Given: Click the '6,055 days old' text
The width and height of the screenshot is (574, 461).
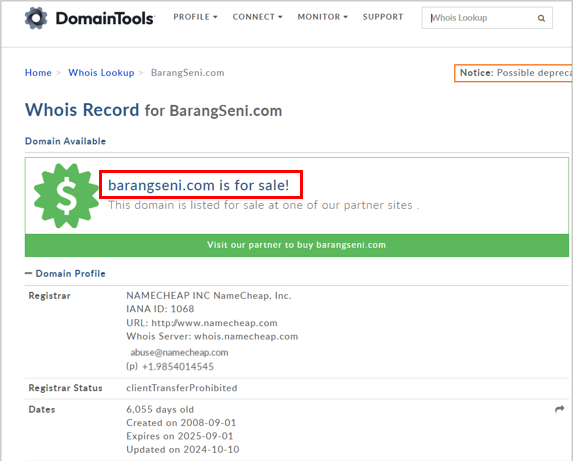Looking at the screenshot, I should coord(160,409).
